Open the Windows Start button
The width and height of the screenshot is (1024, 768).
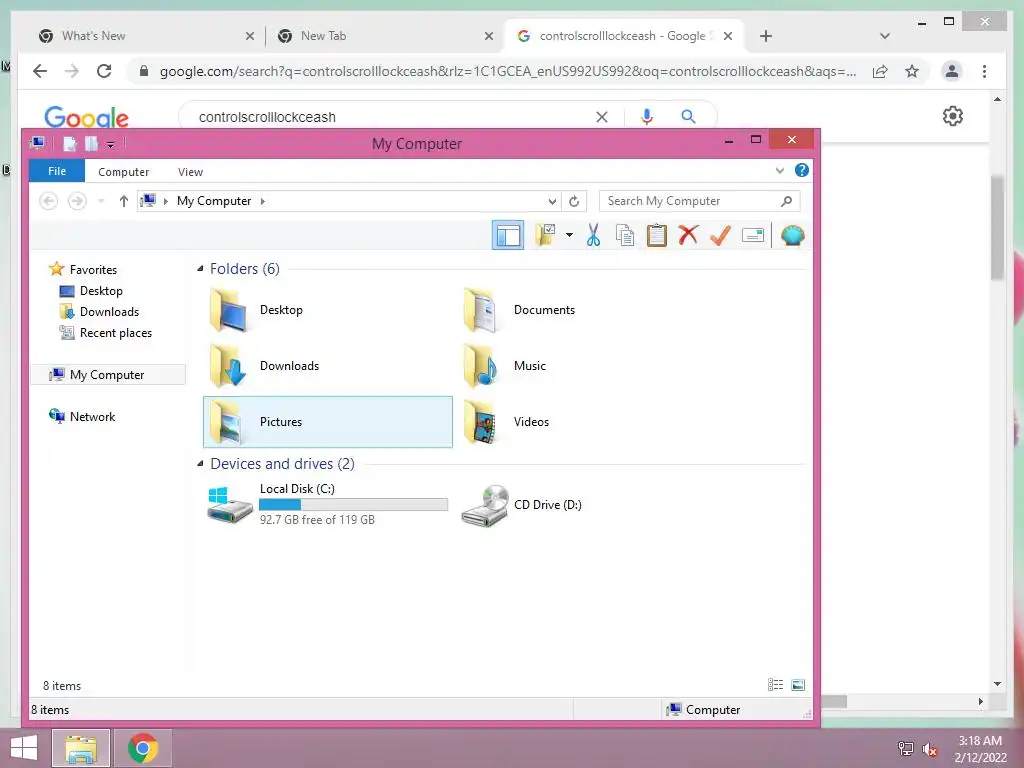click(x=24, y=748)
